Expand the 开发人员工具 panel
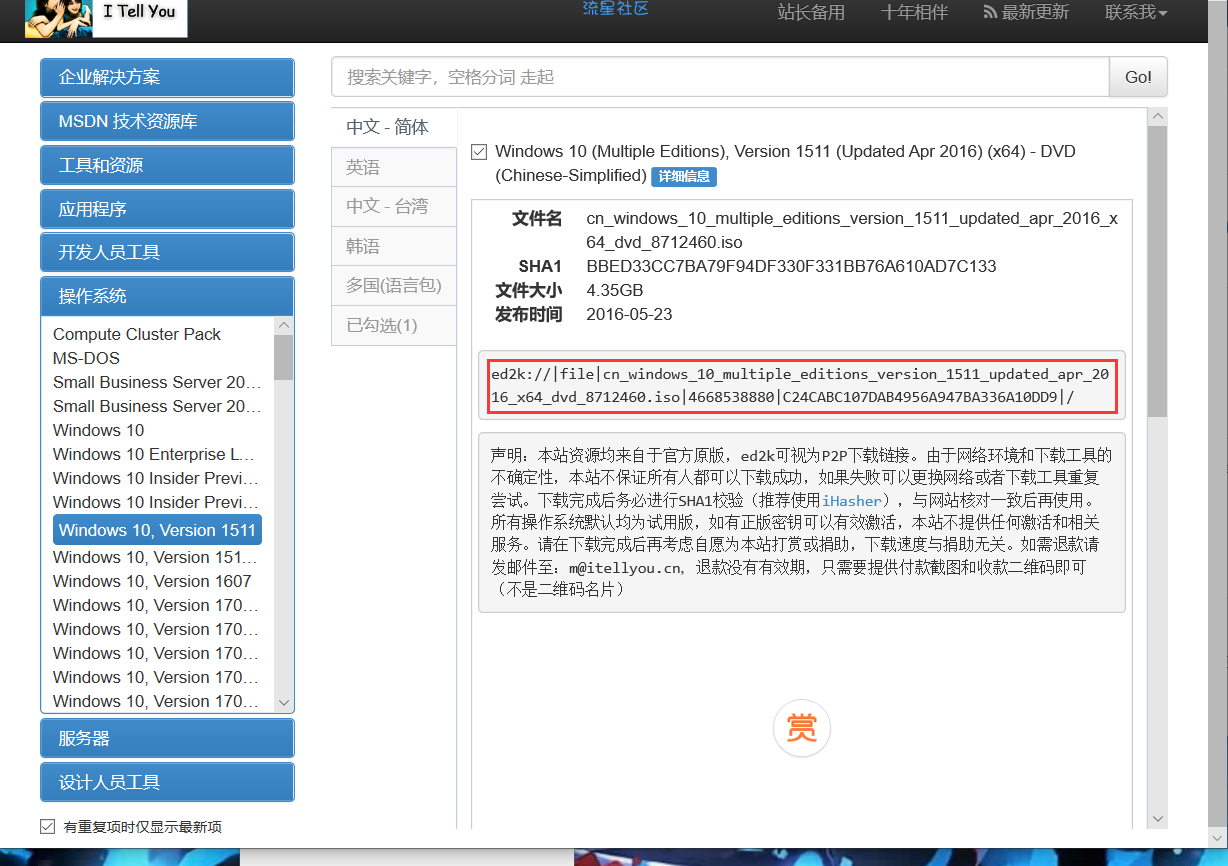This screenshot has height=866, width=1228. click(x=167, y=252)
